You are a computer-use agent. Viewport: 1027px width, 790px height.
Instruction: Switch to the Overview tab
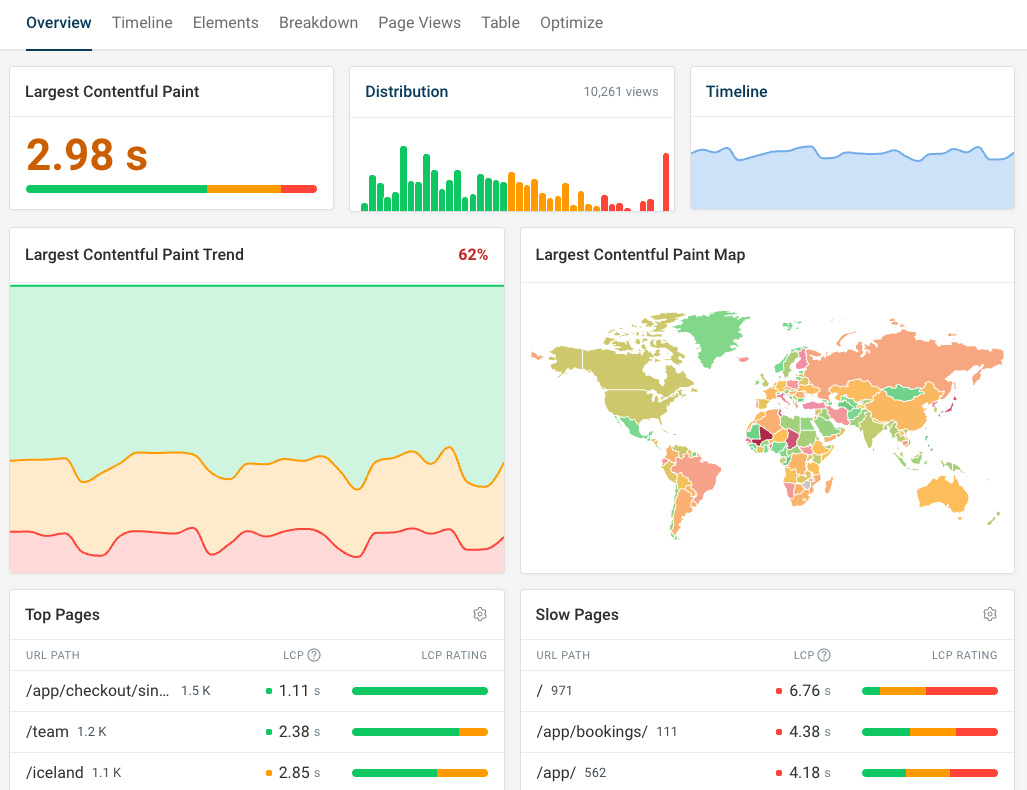click(58, 23)
